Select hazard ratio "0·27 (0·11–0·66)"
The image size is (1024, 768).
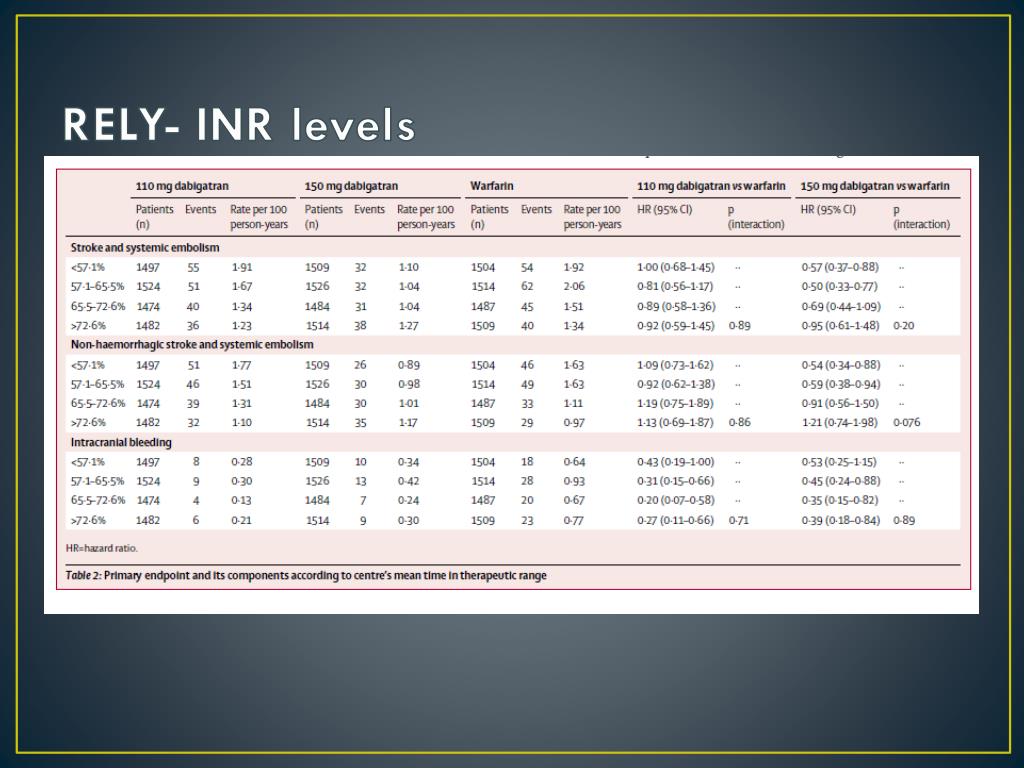[x=675, y=520]
